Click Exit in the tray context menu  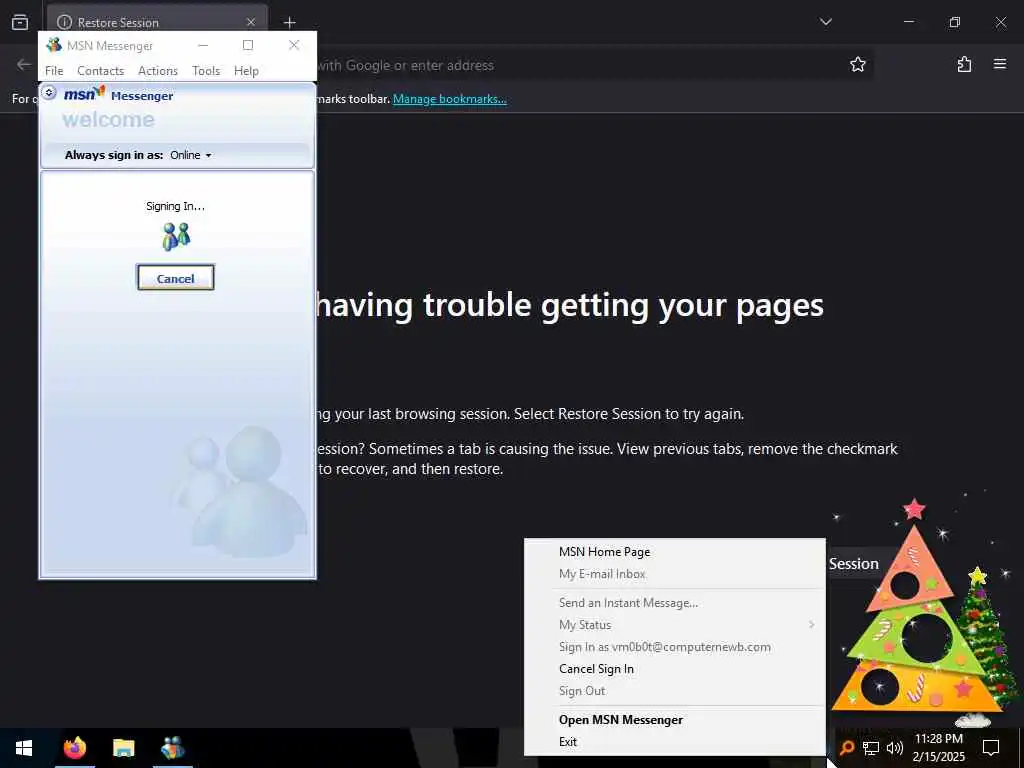coord(675,742)
